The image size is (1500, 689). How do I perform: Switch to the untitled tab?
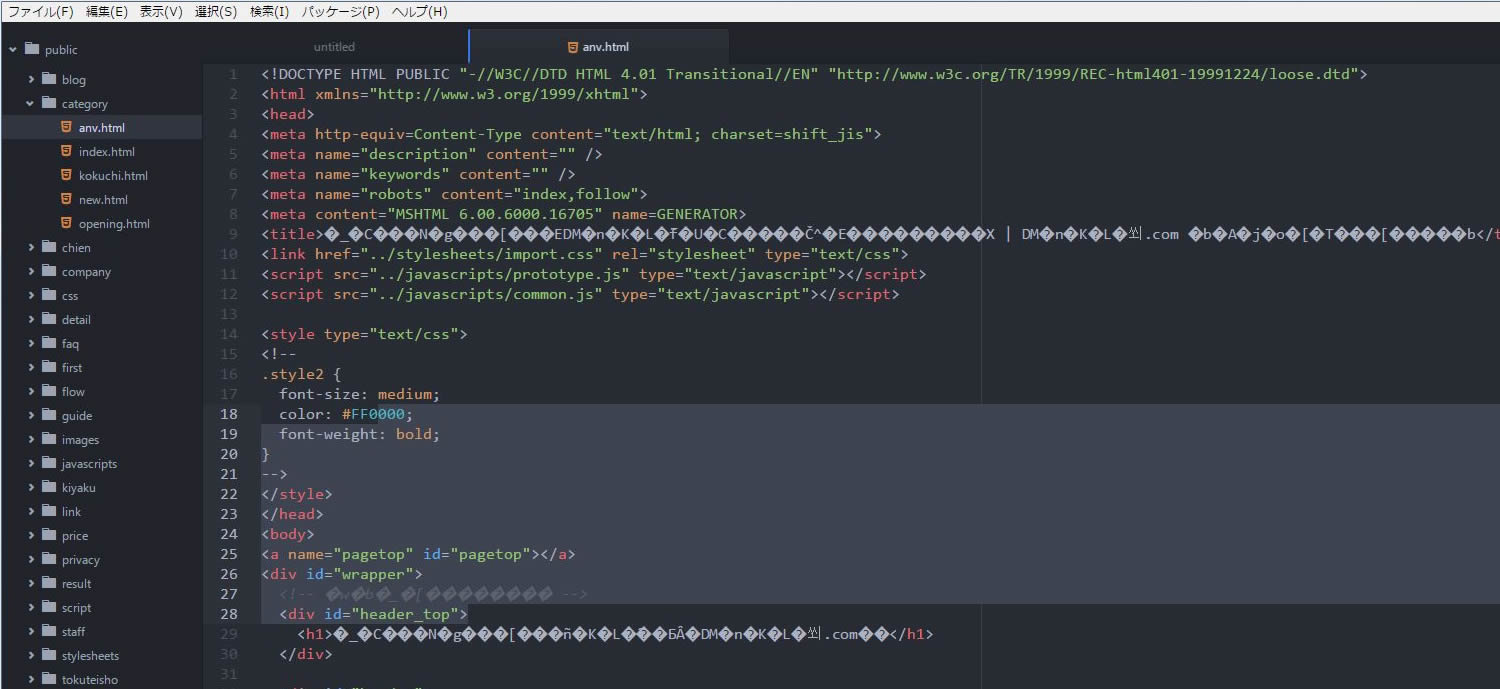click(334, 47)
